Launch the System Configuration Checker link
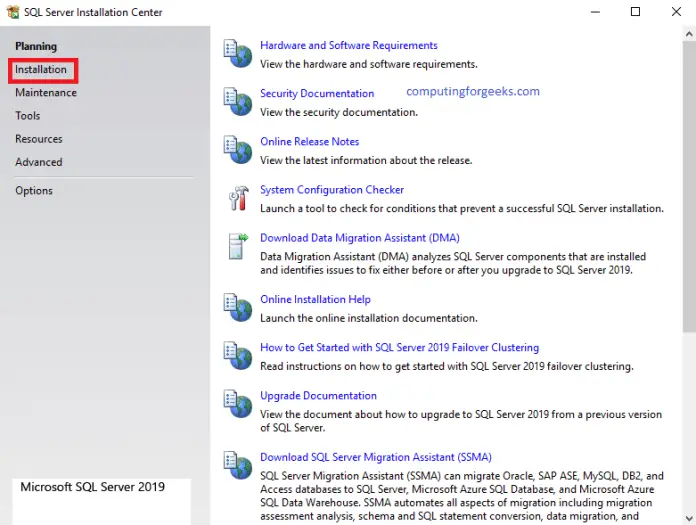696x525 pixels. click(332, 190)
